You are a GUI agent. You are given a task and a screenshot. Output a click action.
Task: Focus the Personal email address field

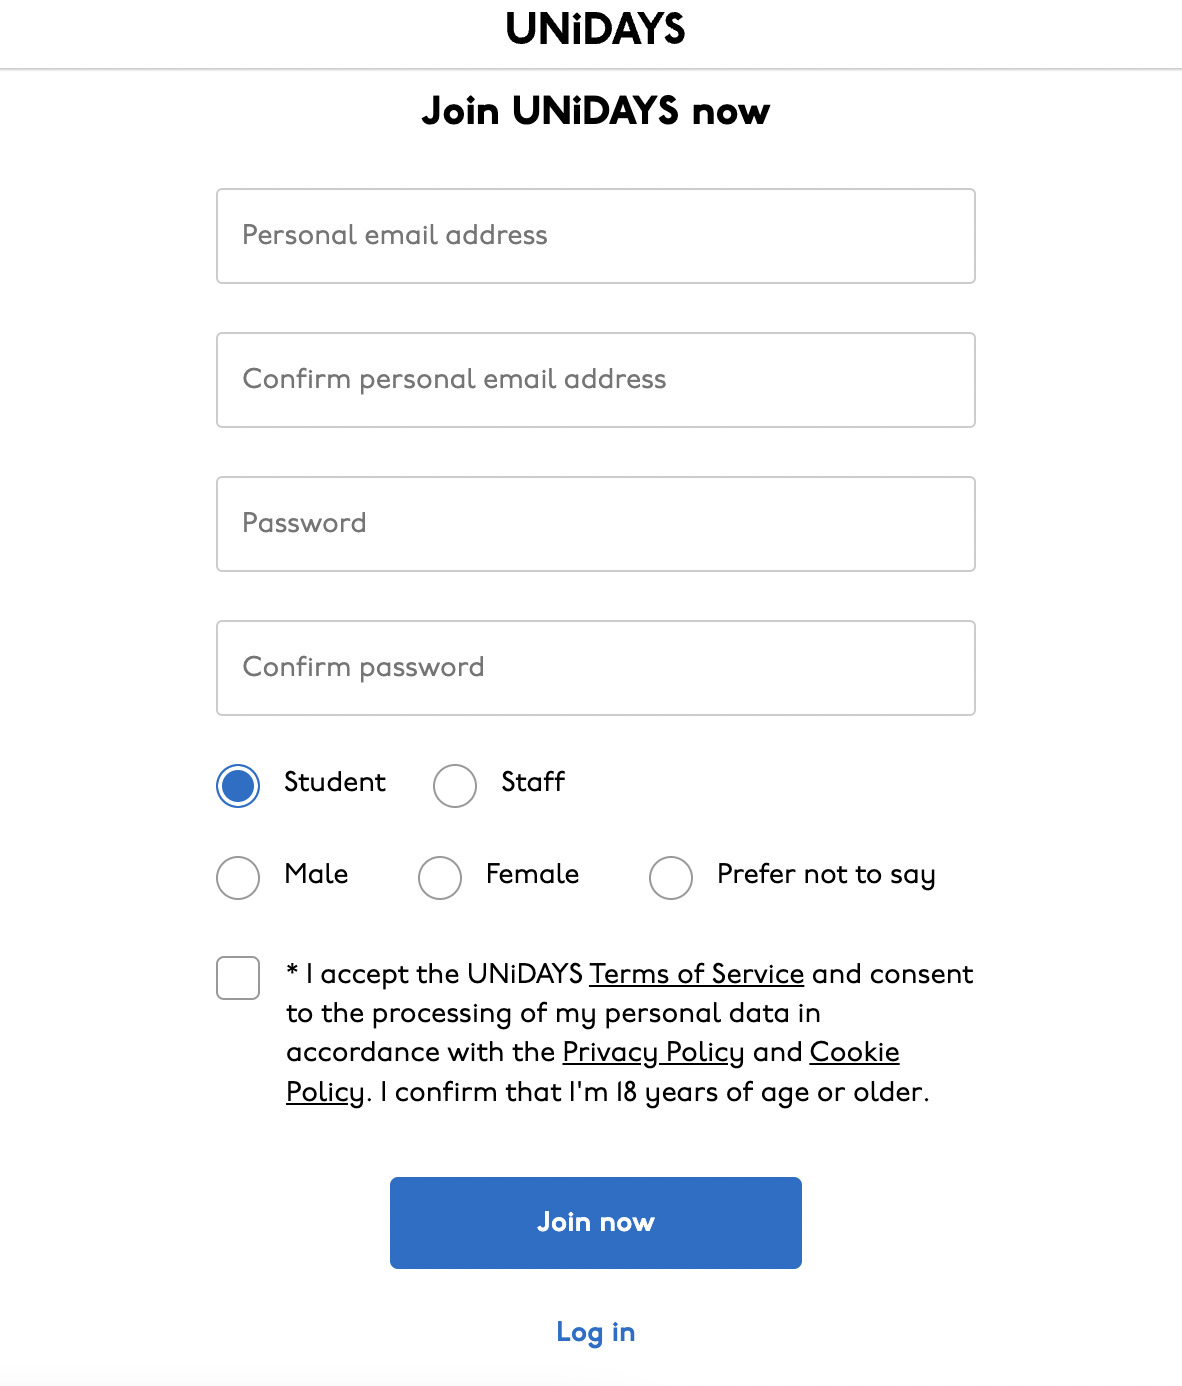coord(595,236)
